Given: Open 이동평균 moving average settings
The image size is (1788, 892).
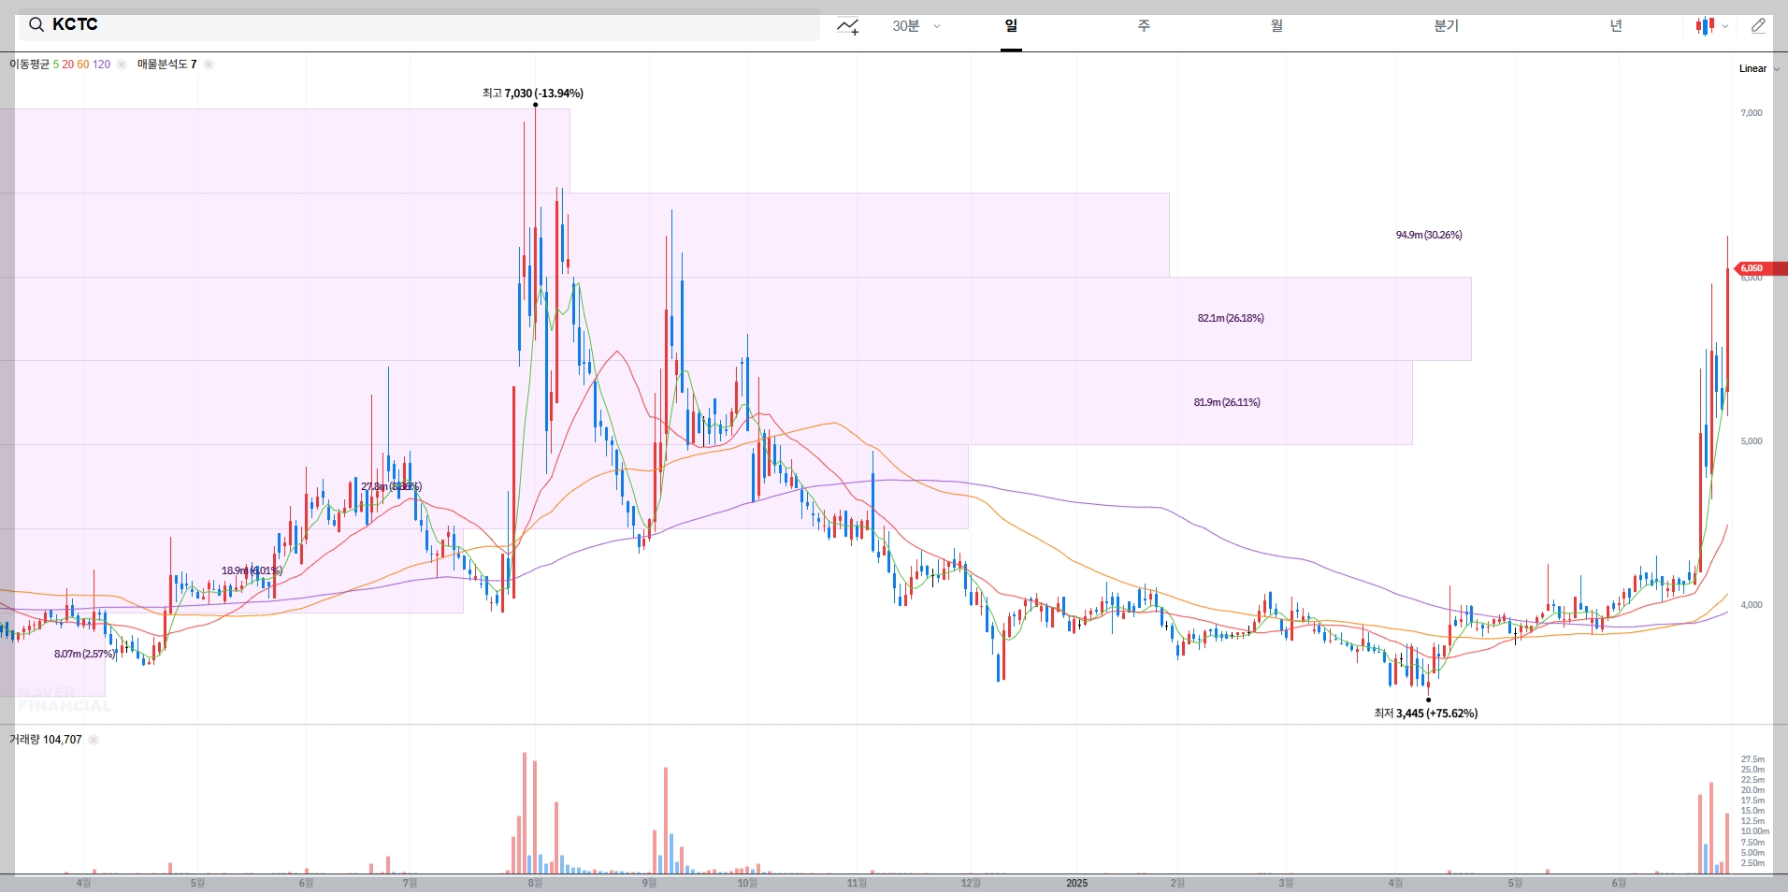Looking at the screenshot, I should click(x=60, y=64).
